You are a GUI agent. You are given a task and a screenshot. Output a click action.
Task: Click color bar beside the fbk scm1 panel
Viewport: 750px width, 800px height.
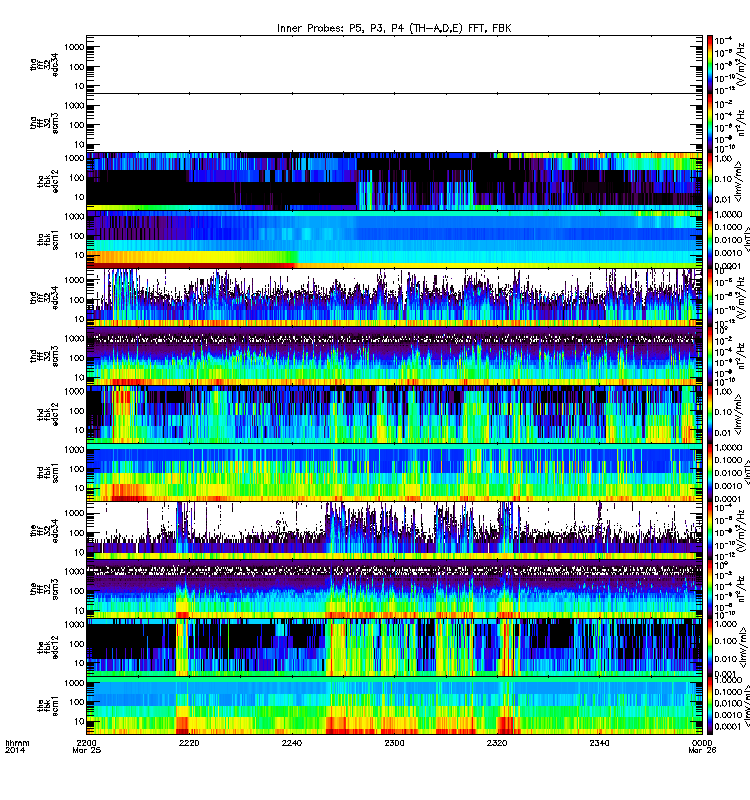710,707
